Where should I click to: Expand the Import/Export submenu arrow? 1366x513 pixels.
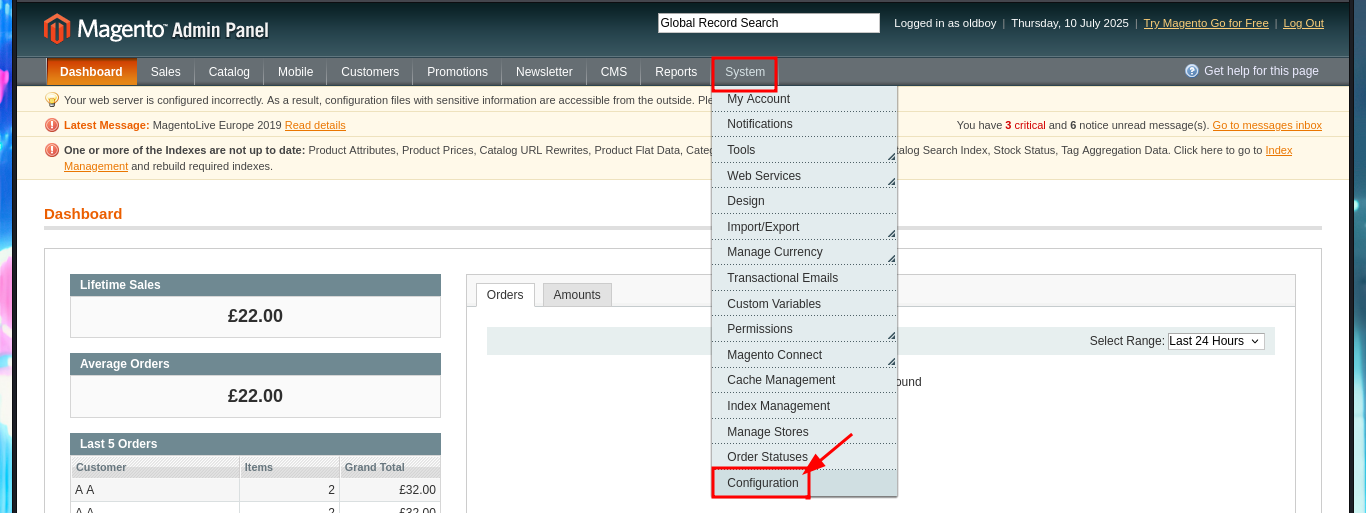pos(891,233)
